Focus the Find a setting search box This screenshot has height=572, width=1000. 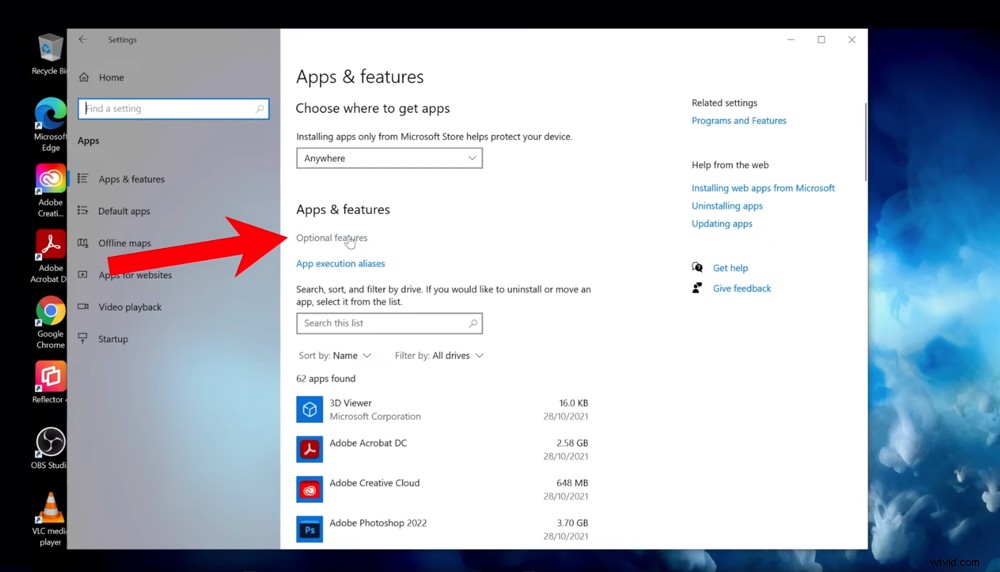tap(173, 108)
